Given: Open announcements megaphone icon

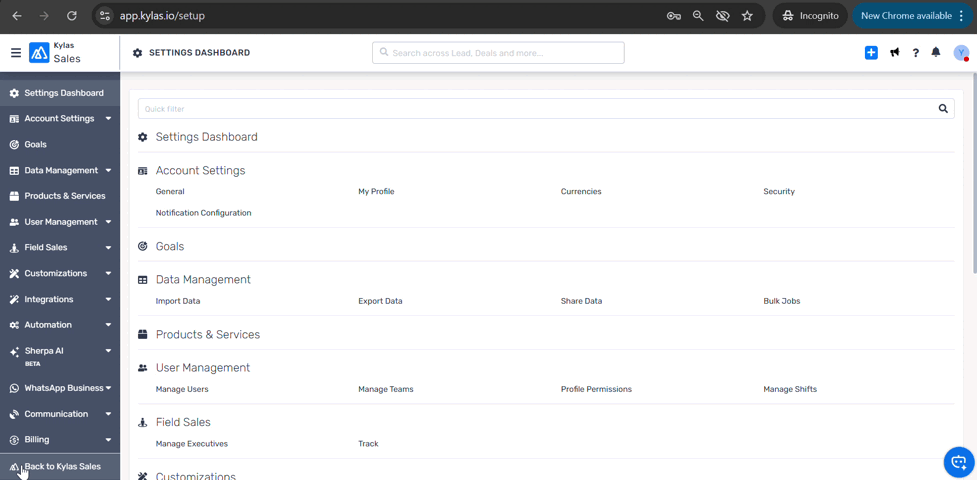Looking at the screenshot, I should coord(895,53).
